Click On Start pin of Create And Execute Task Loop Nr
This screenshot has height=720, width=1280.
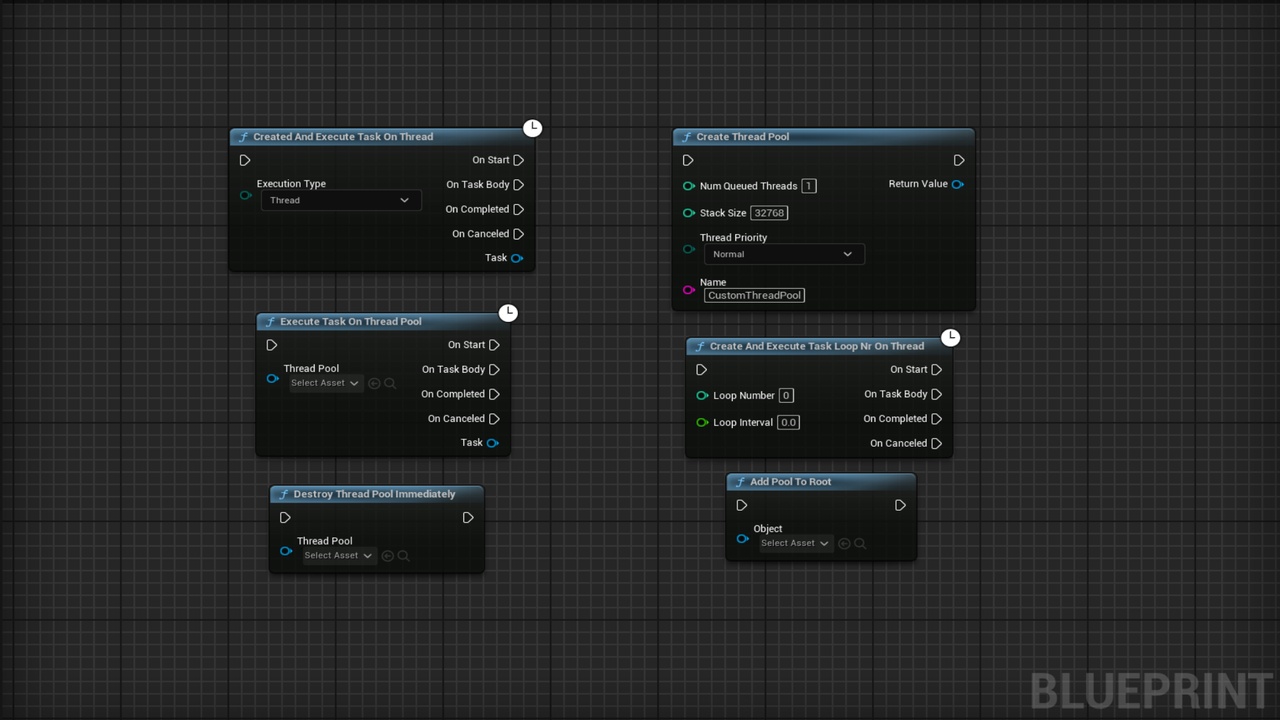coord(936,370)
